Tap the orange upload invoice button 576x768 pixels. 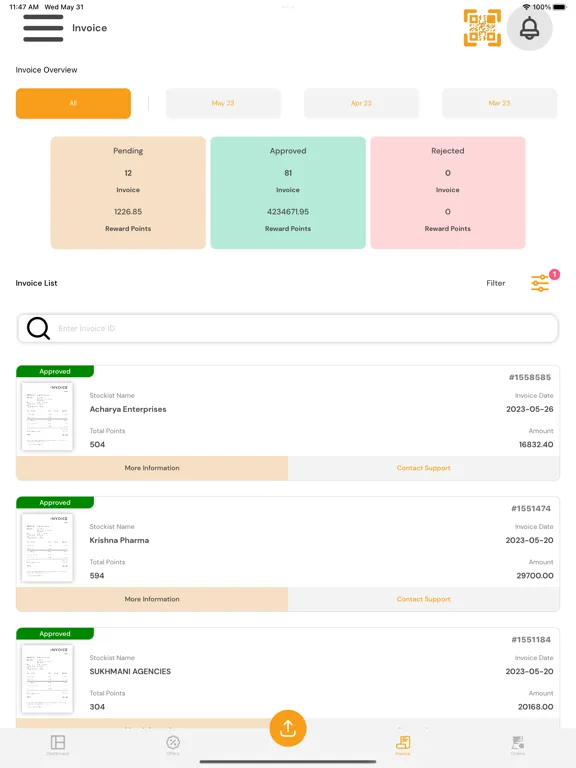click(288, 728)
